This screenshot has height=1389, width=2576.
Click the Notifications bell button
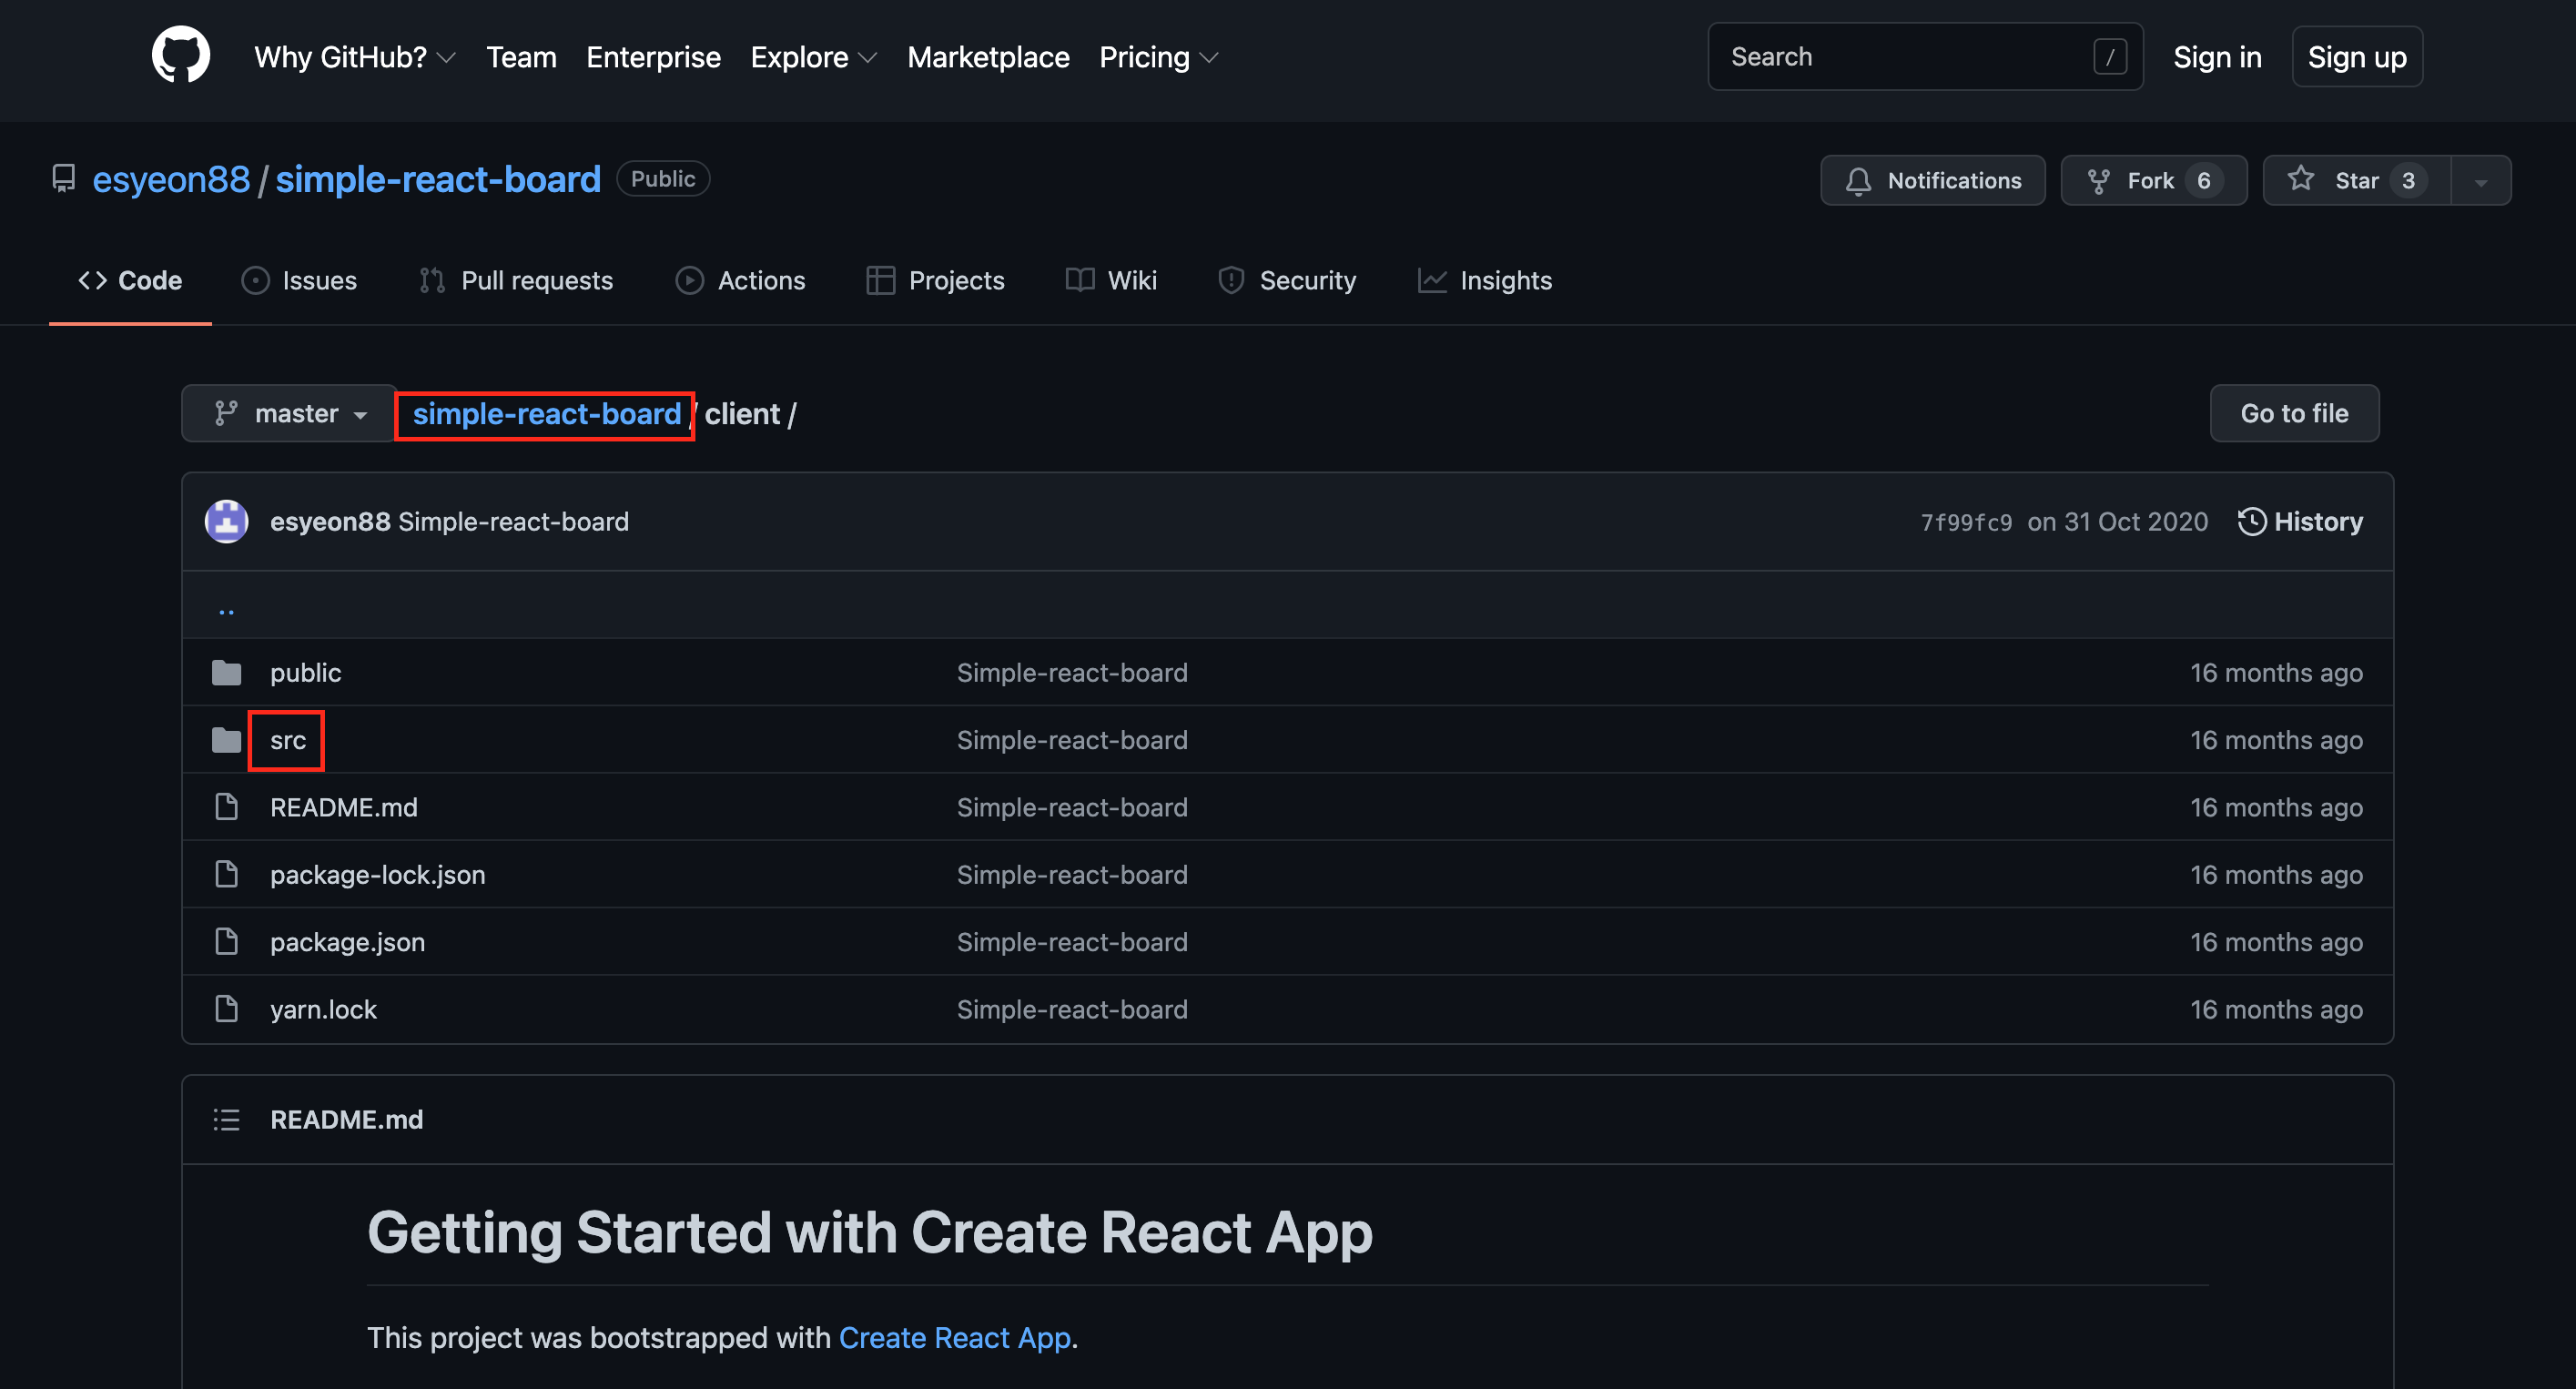pos(1932,180)
